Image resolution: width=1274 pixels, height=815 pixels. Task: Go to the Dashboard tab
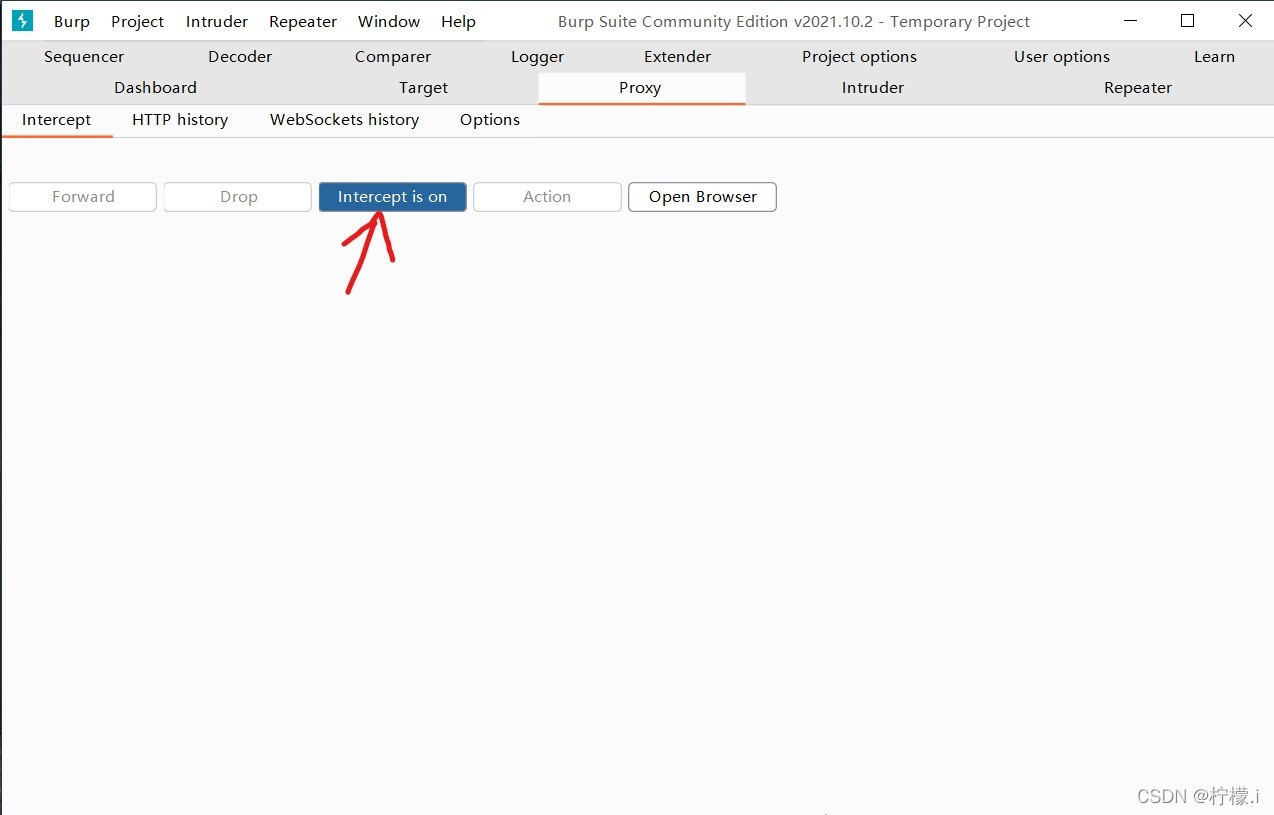(x=155, y=88)
